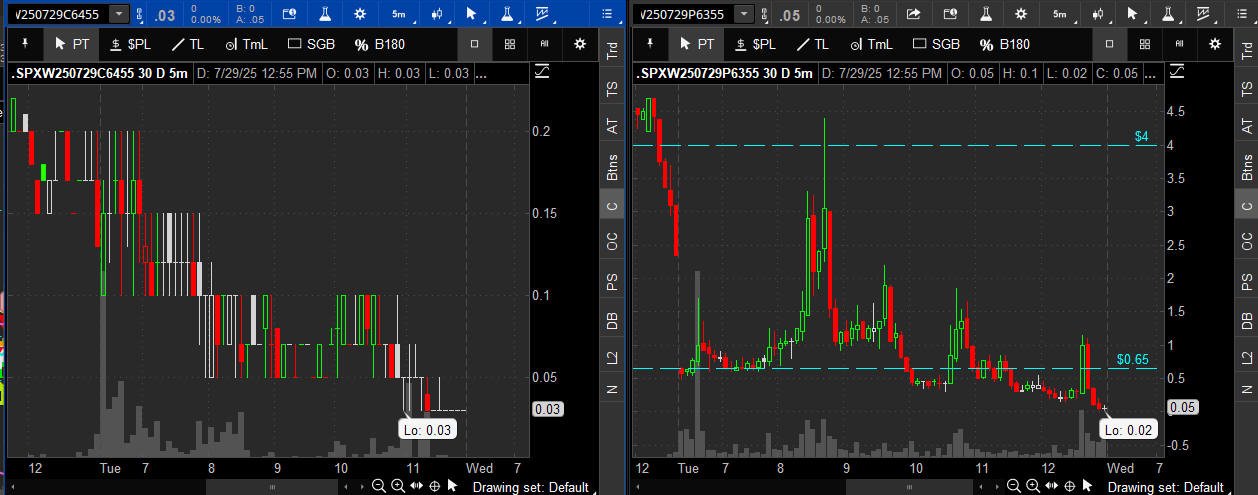Toggle the All button on right drawing toolbar
1258x495 pixels.
coord(1180,44)
